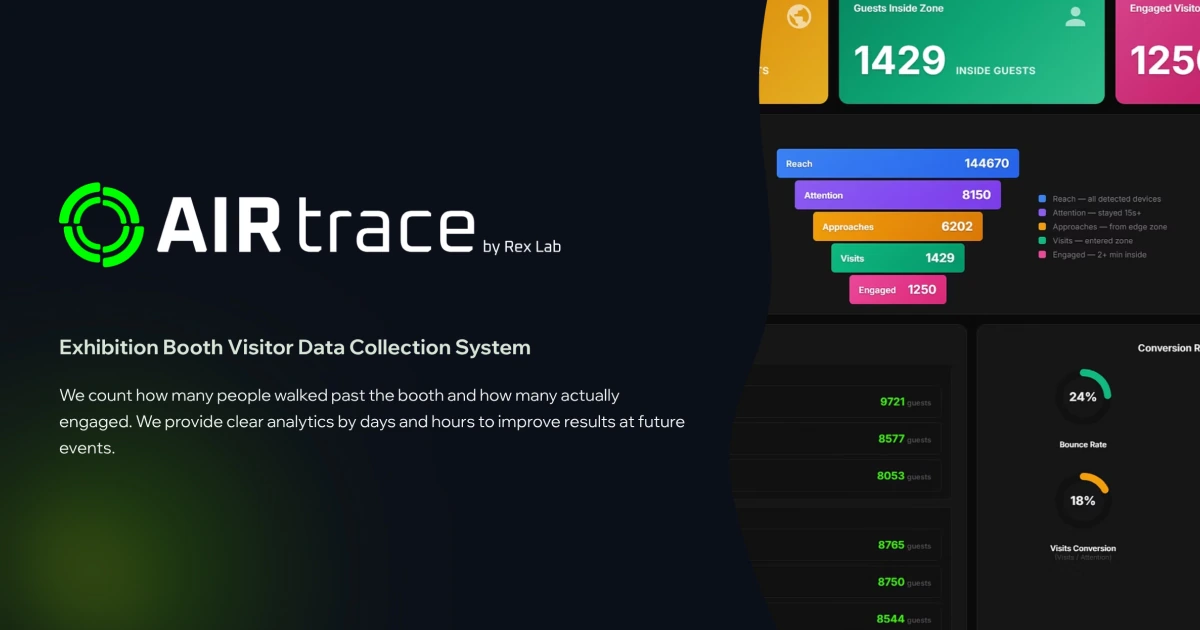Click the paragraph starting "We count how many people"

372,422
